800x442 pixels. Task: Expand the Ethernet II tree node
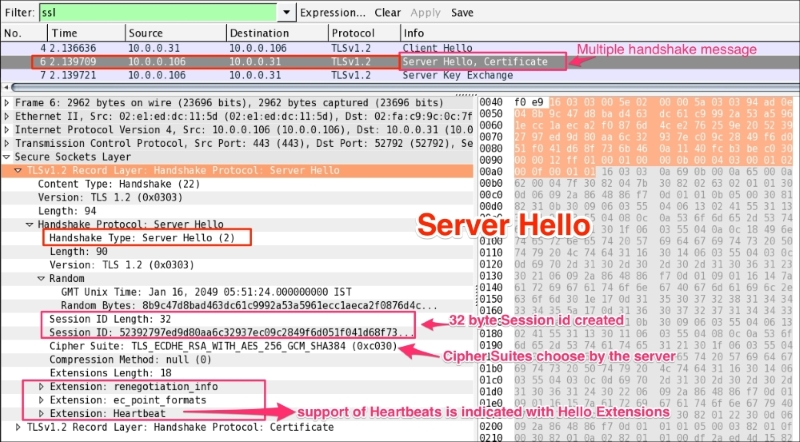click(7, 116)
